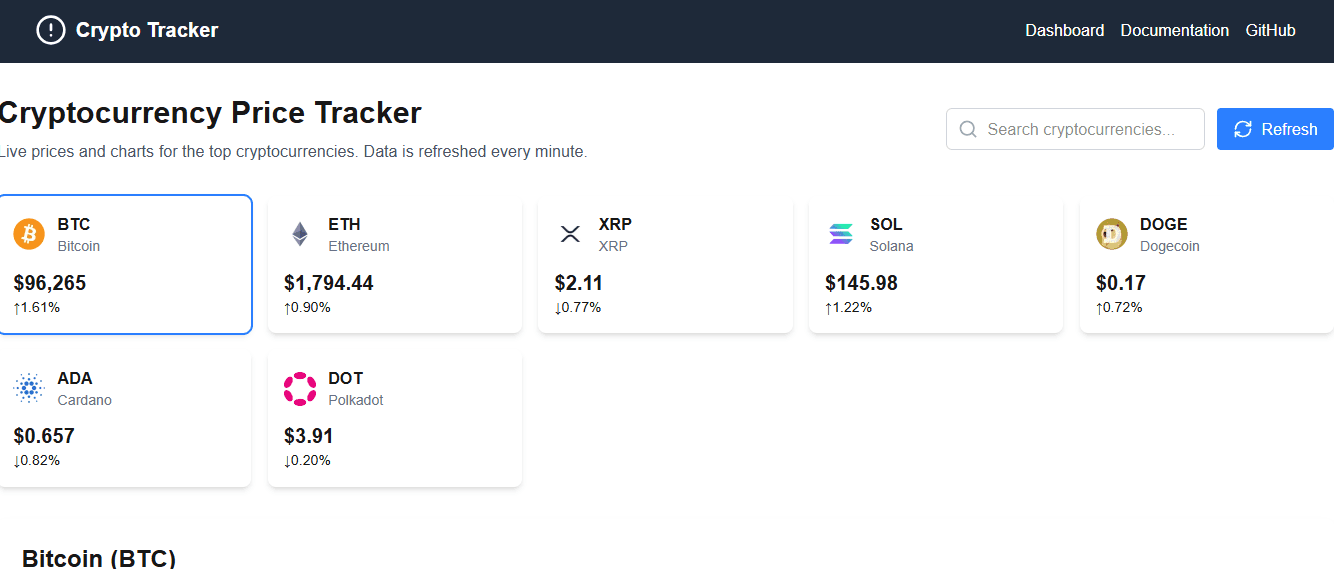Click the BTC ticker label
1334x569 pixels.
(74, 224)
